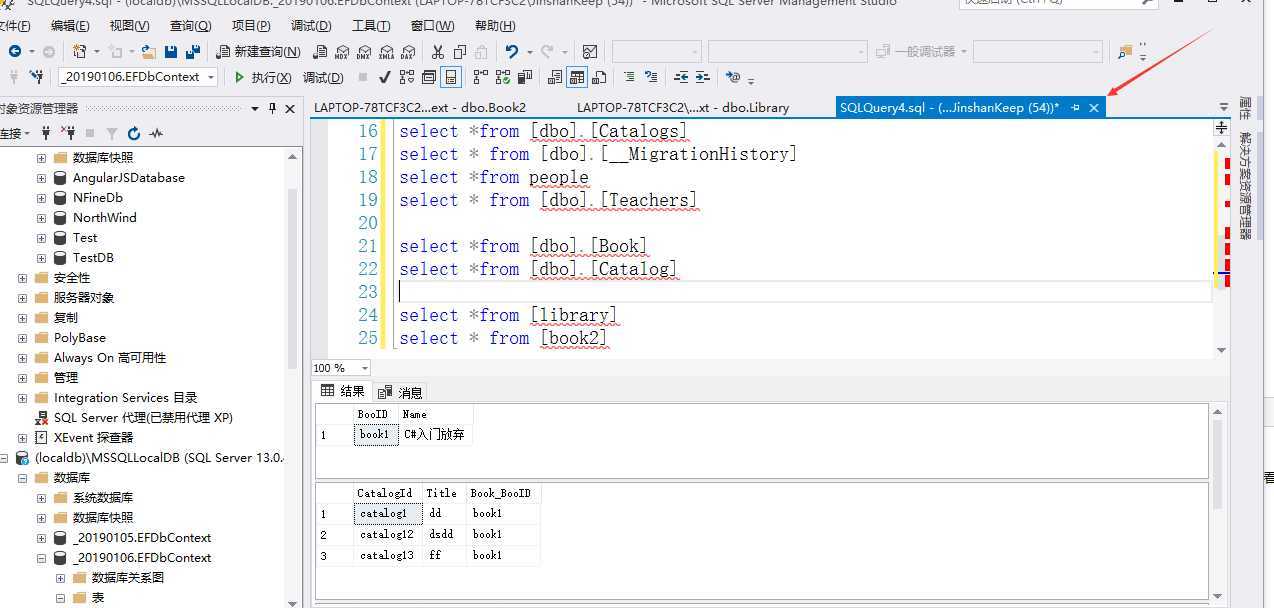The width and height of the screenshot is (1274, 608).
Task: Toggle pin on SQLQuery4.sql tab
Action: point(1075,108)
